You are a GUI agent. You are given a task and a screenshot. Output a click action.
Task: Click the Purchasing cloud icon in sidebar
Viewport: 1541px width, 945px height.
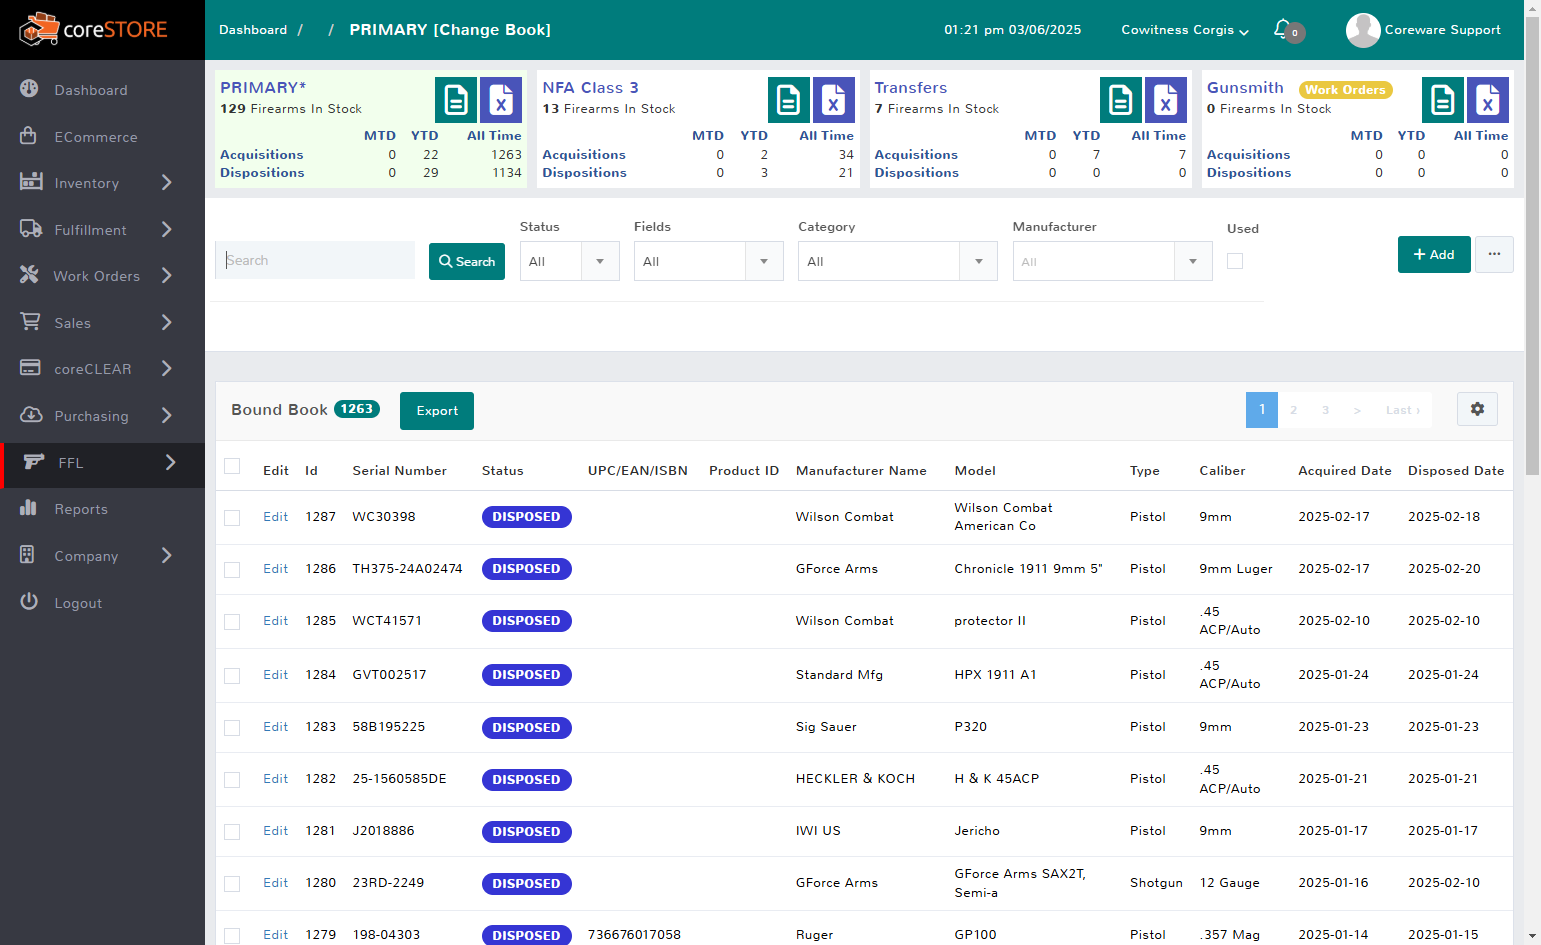[x=31, y=415]
